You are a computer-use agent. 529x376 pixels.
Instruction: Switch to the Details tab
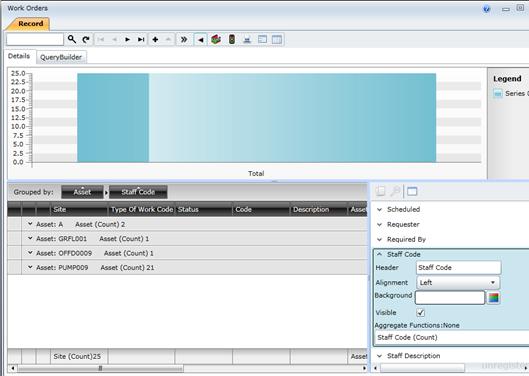(x=19, y=56)
